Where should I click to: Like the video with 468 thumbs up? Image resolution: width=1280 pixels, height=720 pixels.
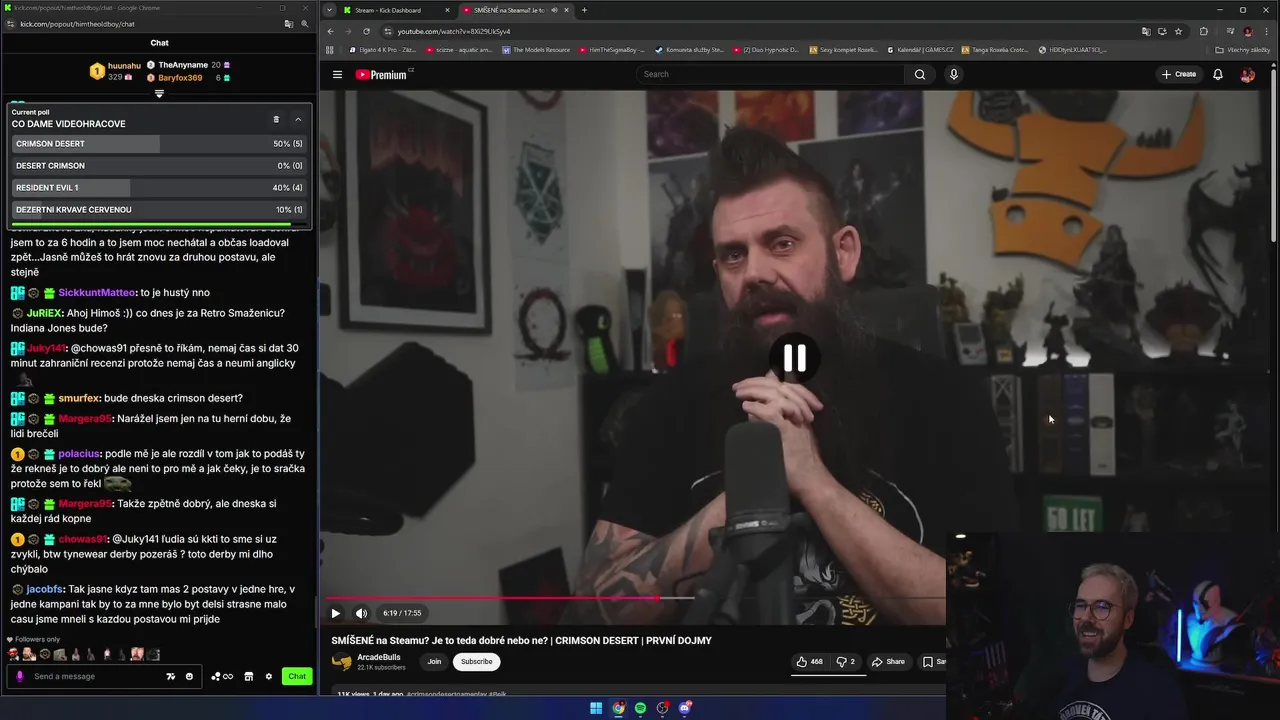tap(810, 661)
